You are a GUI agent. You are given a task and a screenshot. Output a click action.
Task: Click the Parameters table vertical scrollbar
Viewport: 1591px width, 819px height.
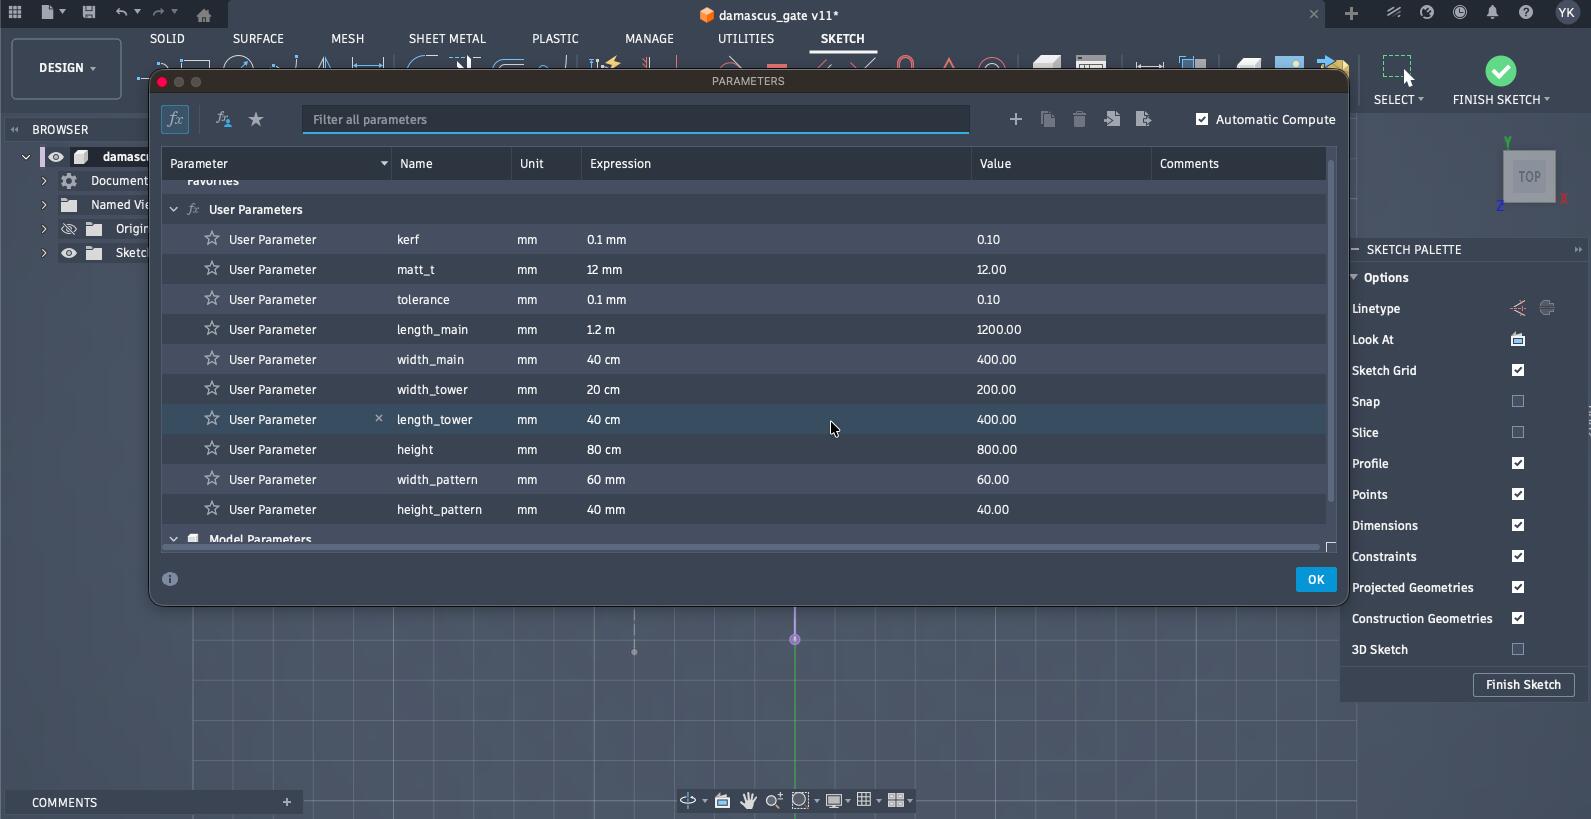coord(1330,329)
